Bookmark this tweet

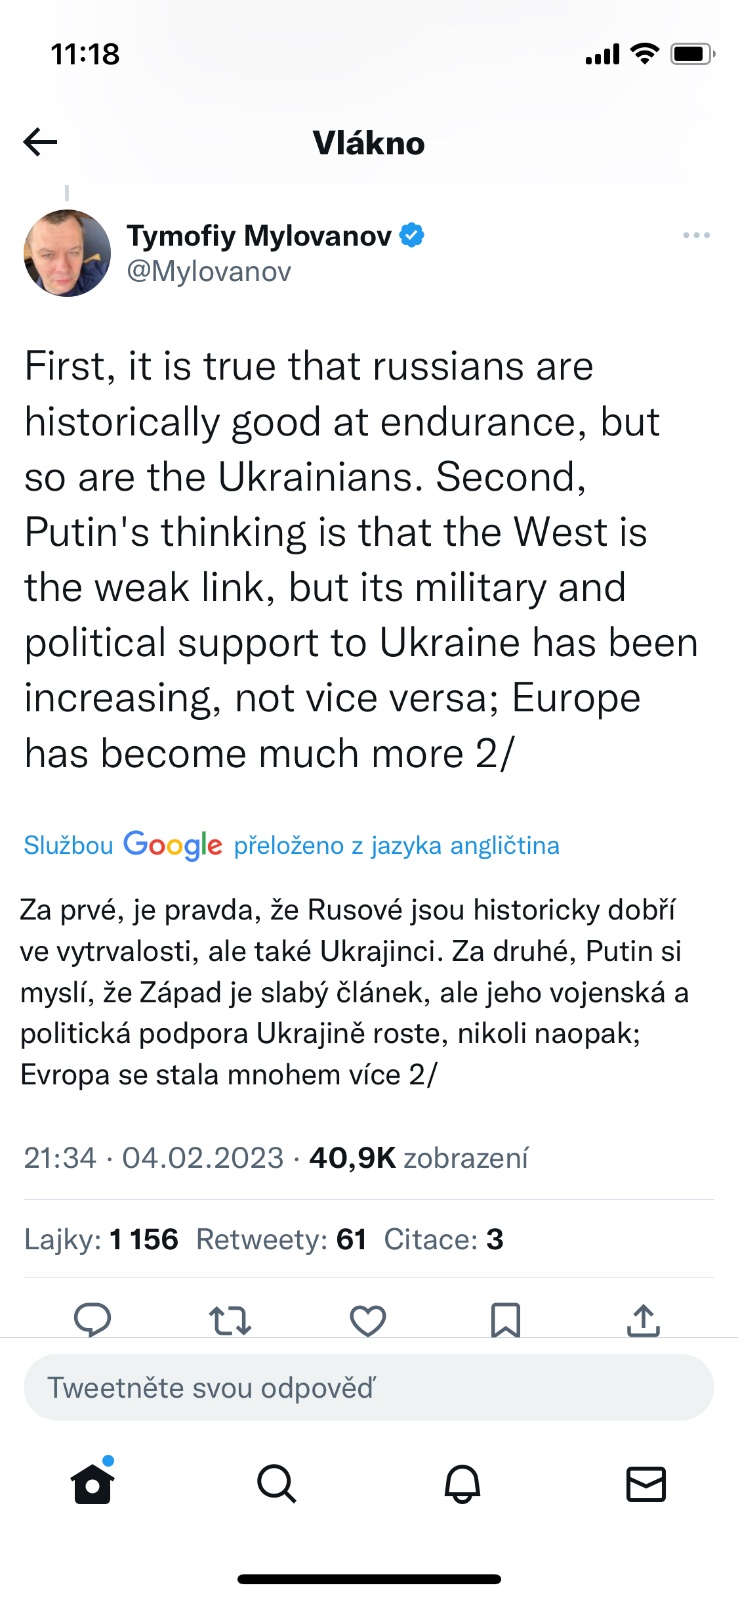505,1320
